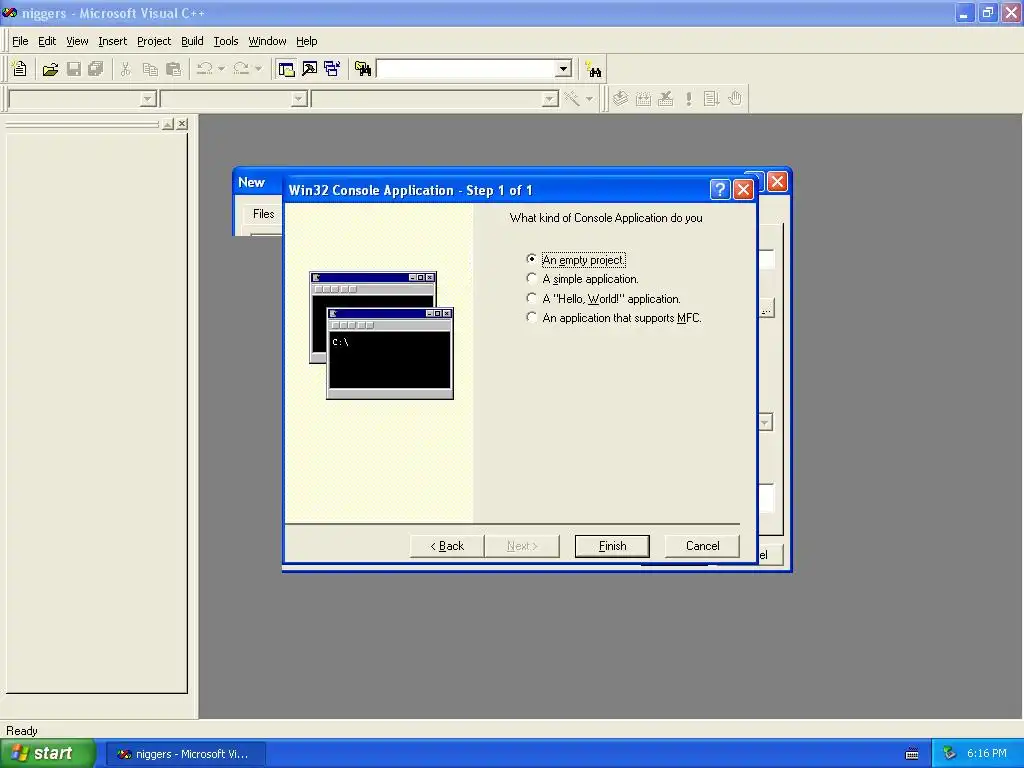Choose the 'Hello, World!' application option

532,298
